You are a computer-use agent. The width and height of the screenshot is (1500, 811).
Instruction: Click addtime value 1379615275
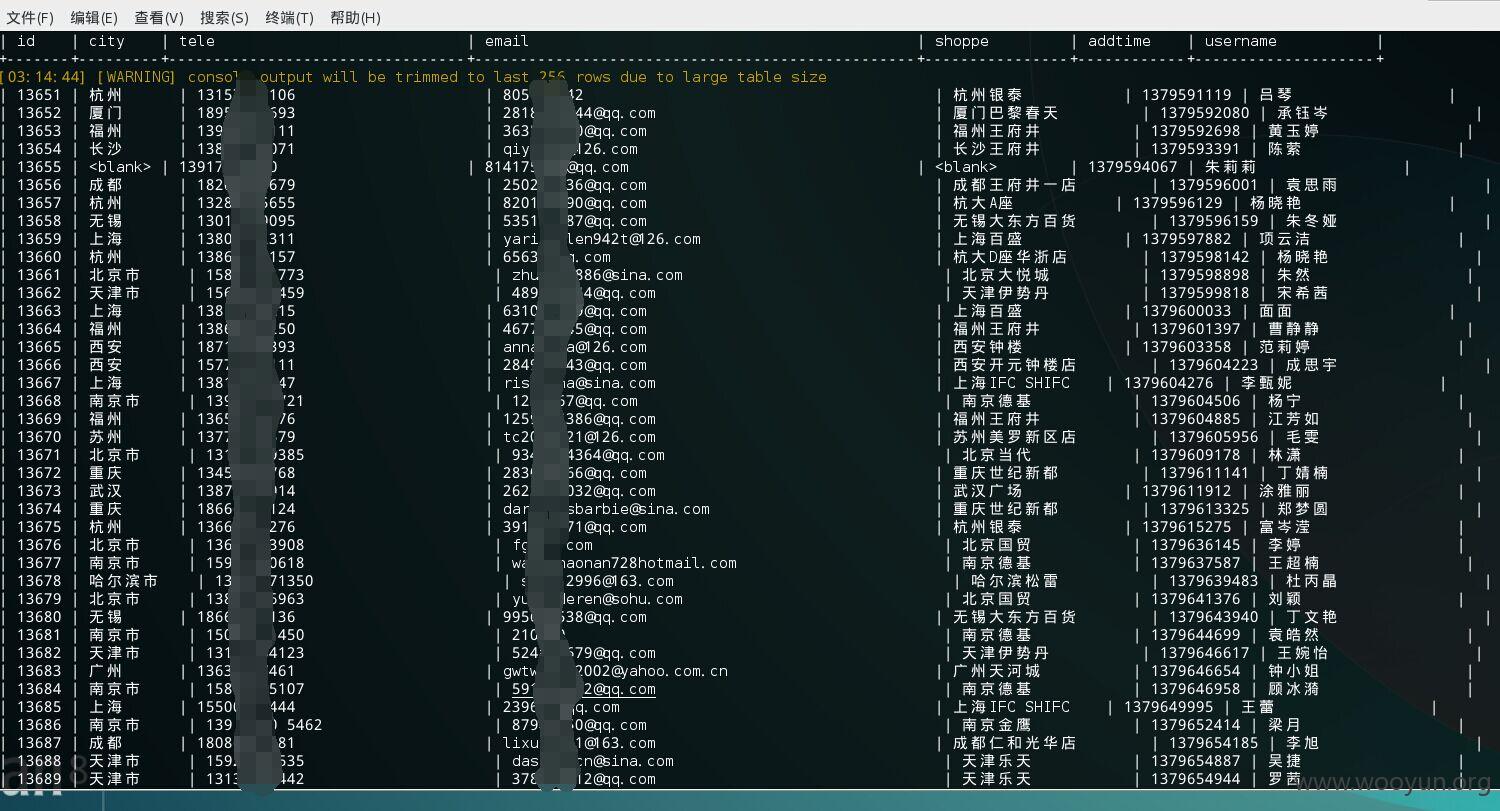point(1187,527)
